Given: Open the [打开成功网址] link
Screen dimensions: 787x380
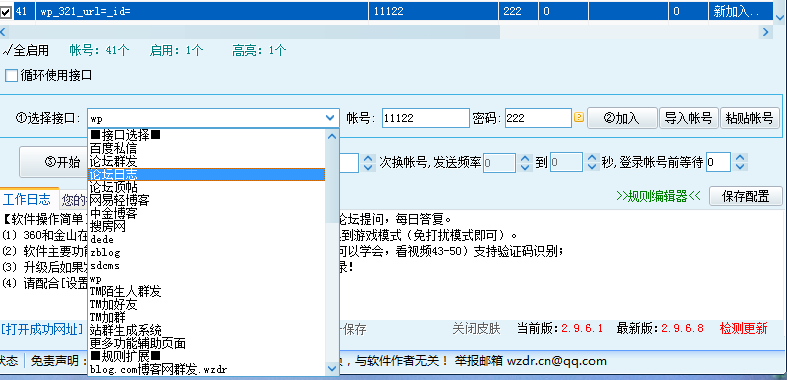Looking at the screenshot, I should pyautogui.click(x=42, y=329).
